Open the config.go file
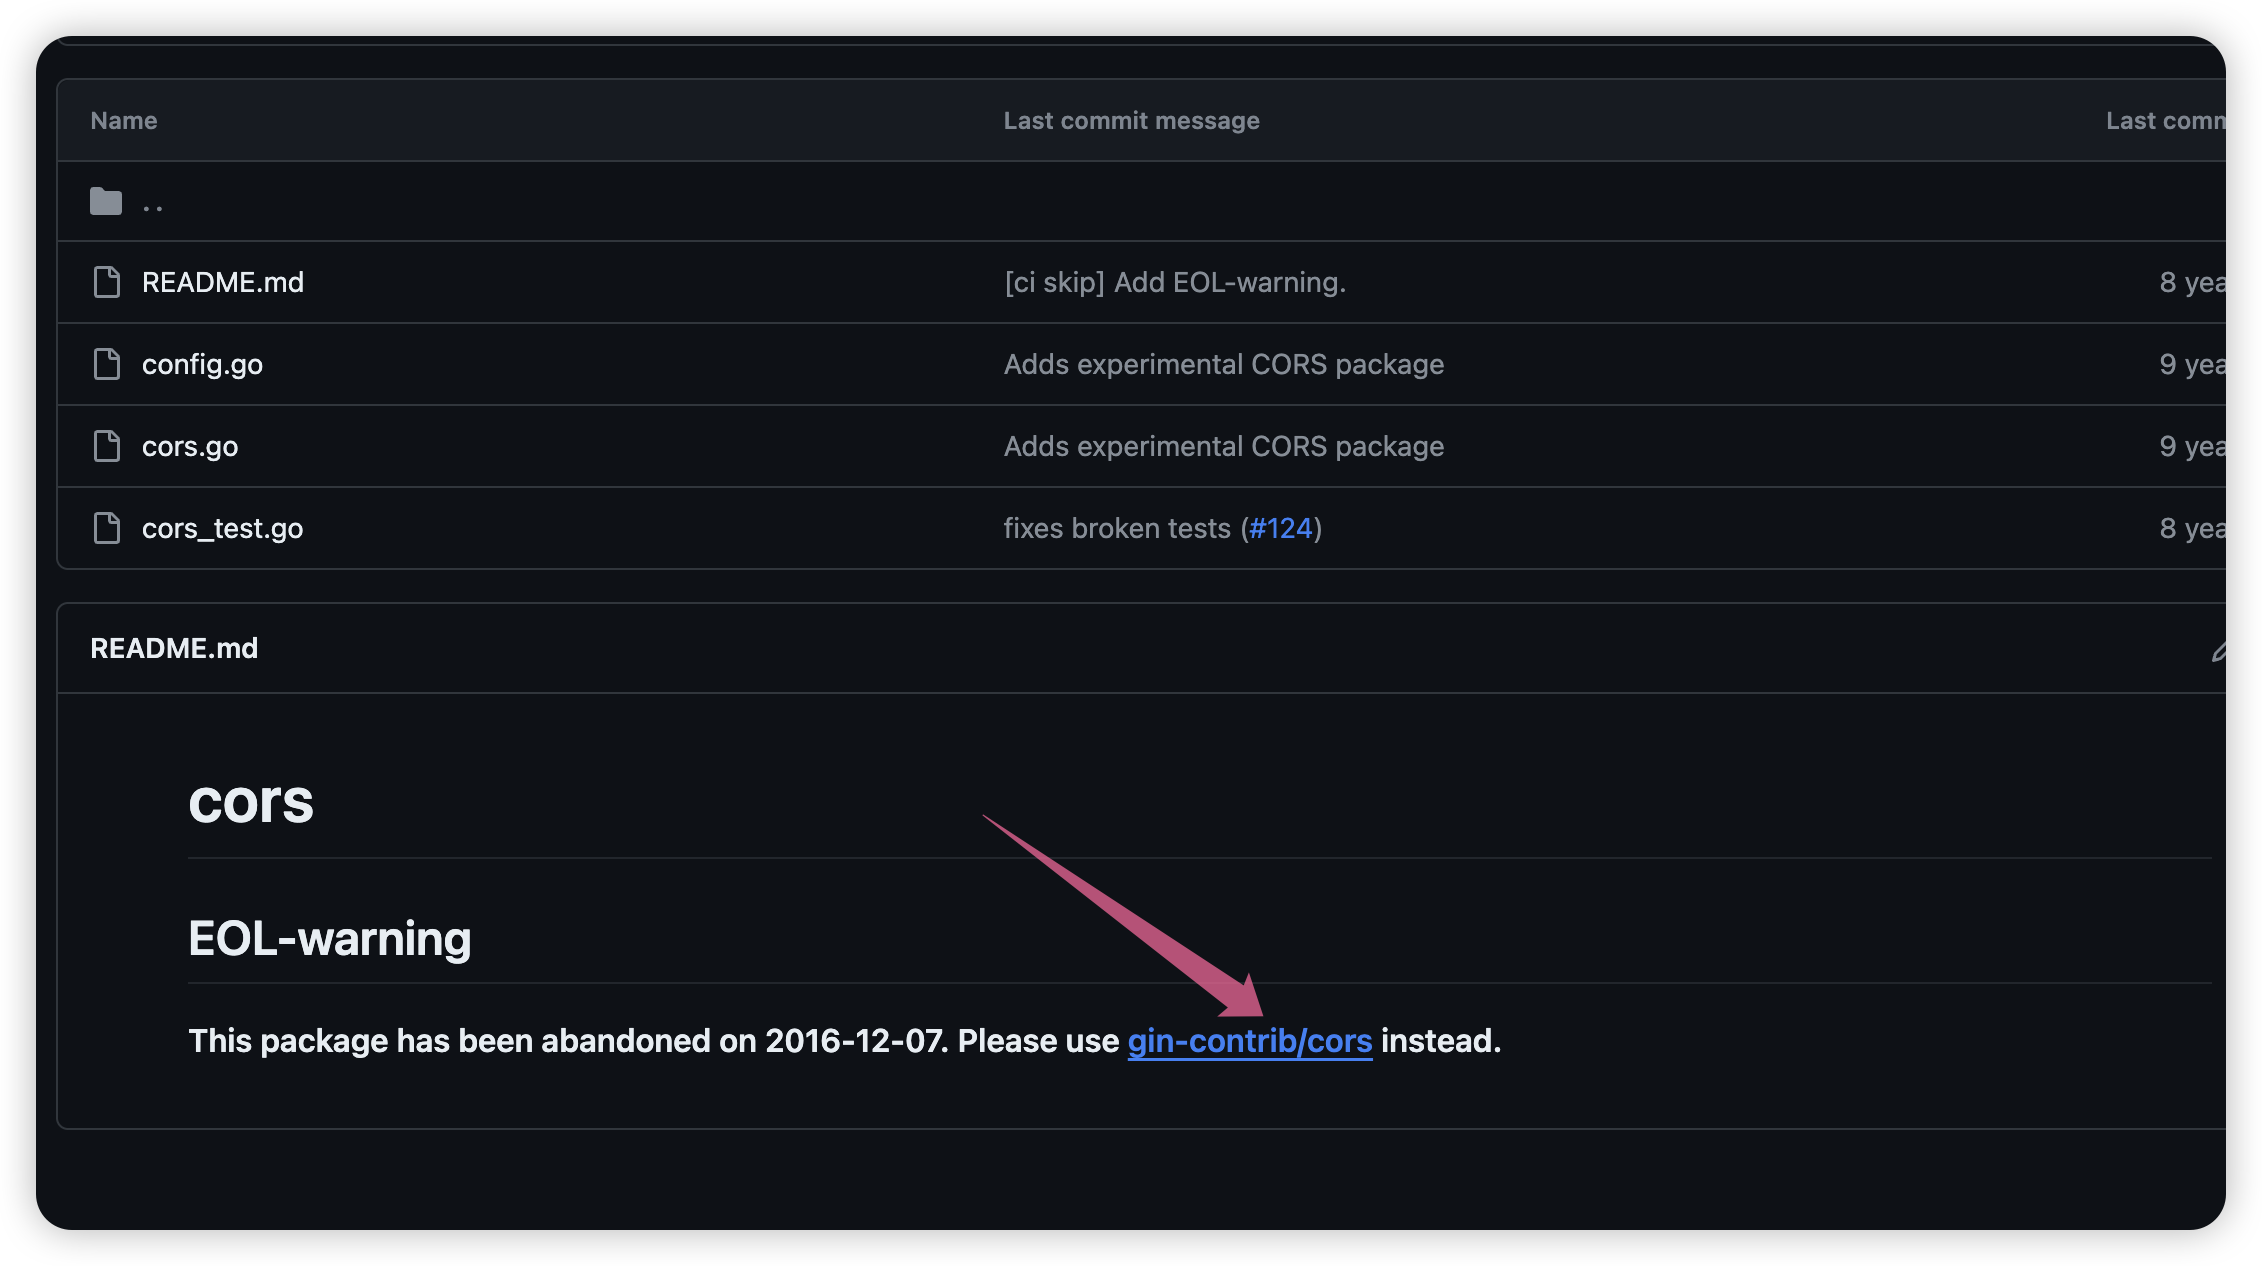The height and width of the screenshot is (1266, 2262). (202, 364)
